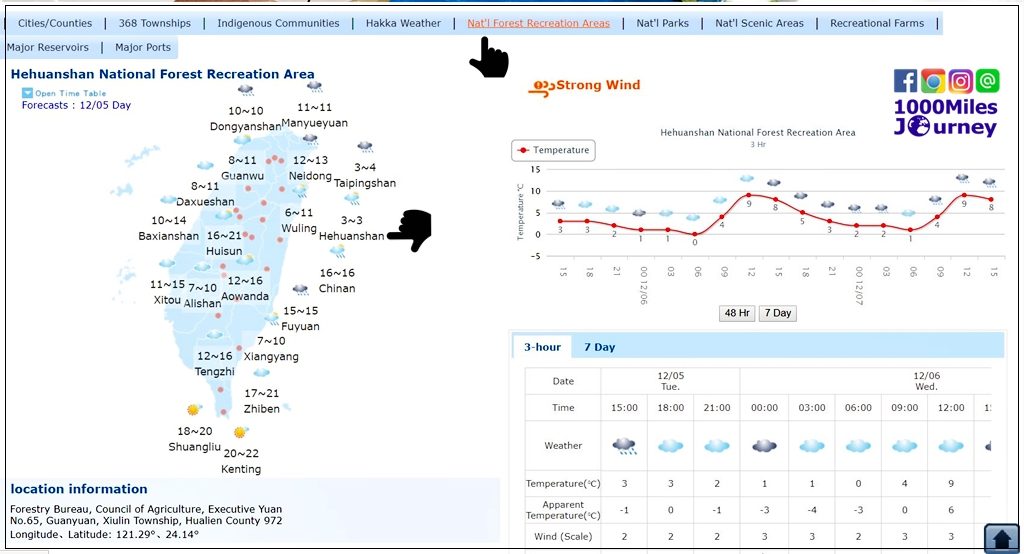Image resolution: width=1024 pixels, height=554 pixels.
Task: Show the 48 Hr chart
Action: (737, 313)
